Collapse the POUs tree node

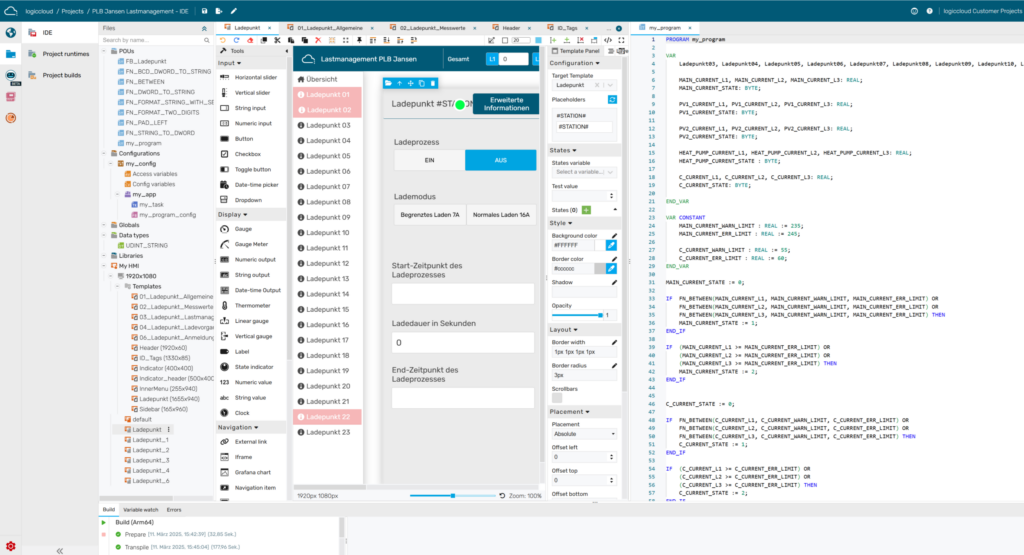[105, 51]
